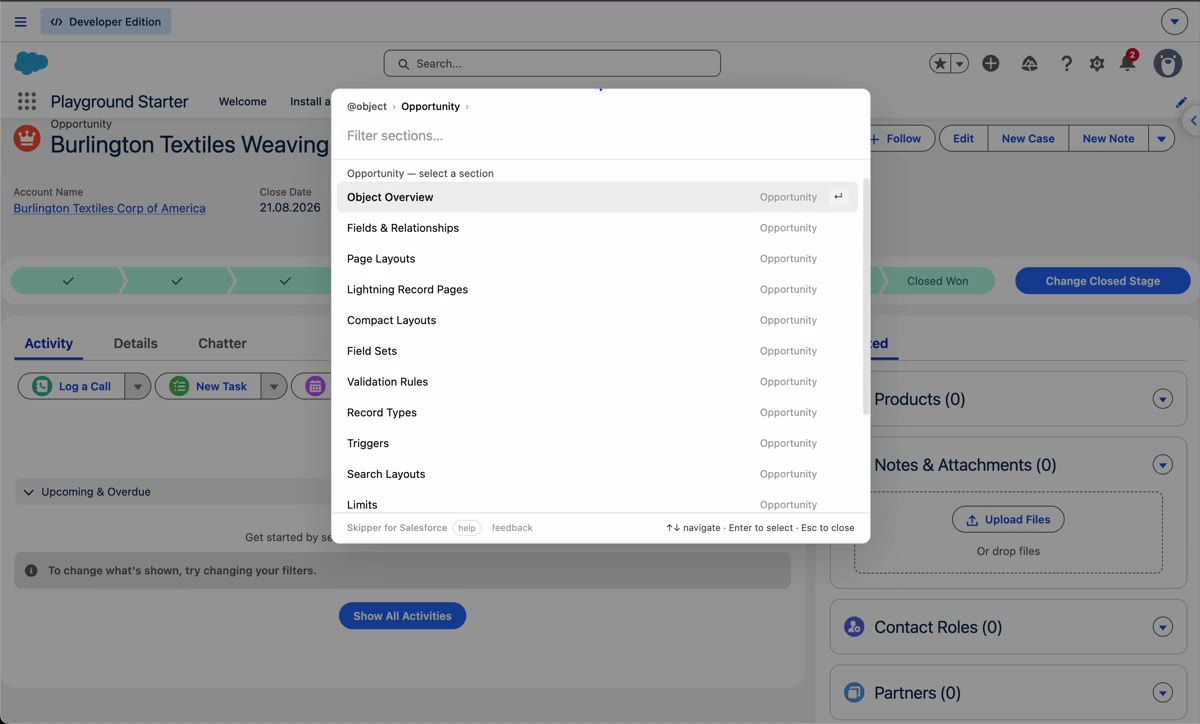Click the Skipper help badge
Screen dimensions: 1200x724
click(467, 528)
